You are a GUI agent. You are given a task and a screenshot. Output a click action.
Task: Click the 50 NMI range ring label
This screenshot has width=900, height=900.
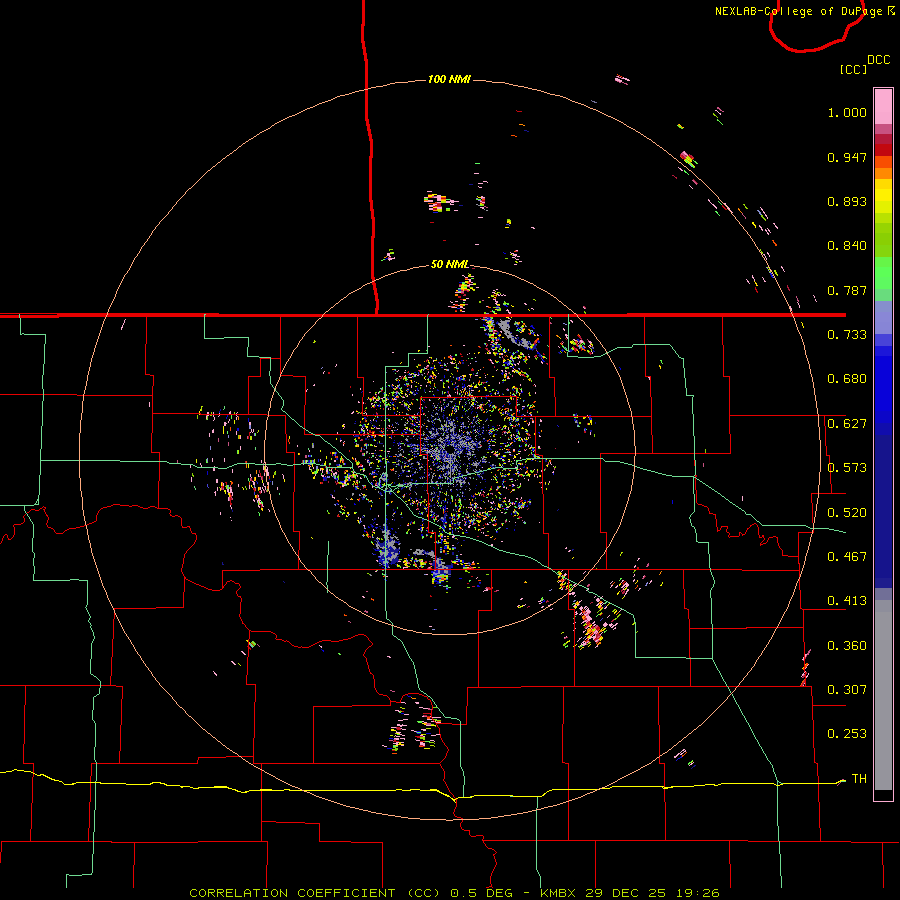click(450, 265)
